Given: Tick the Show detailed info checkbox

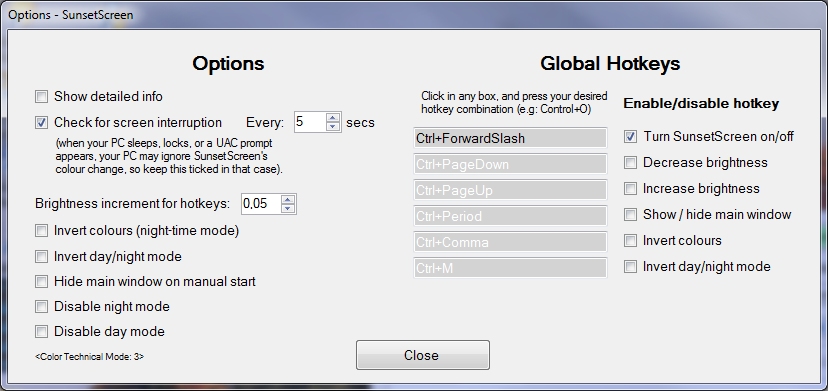Looking at the screenshot, I should (41, 97).
